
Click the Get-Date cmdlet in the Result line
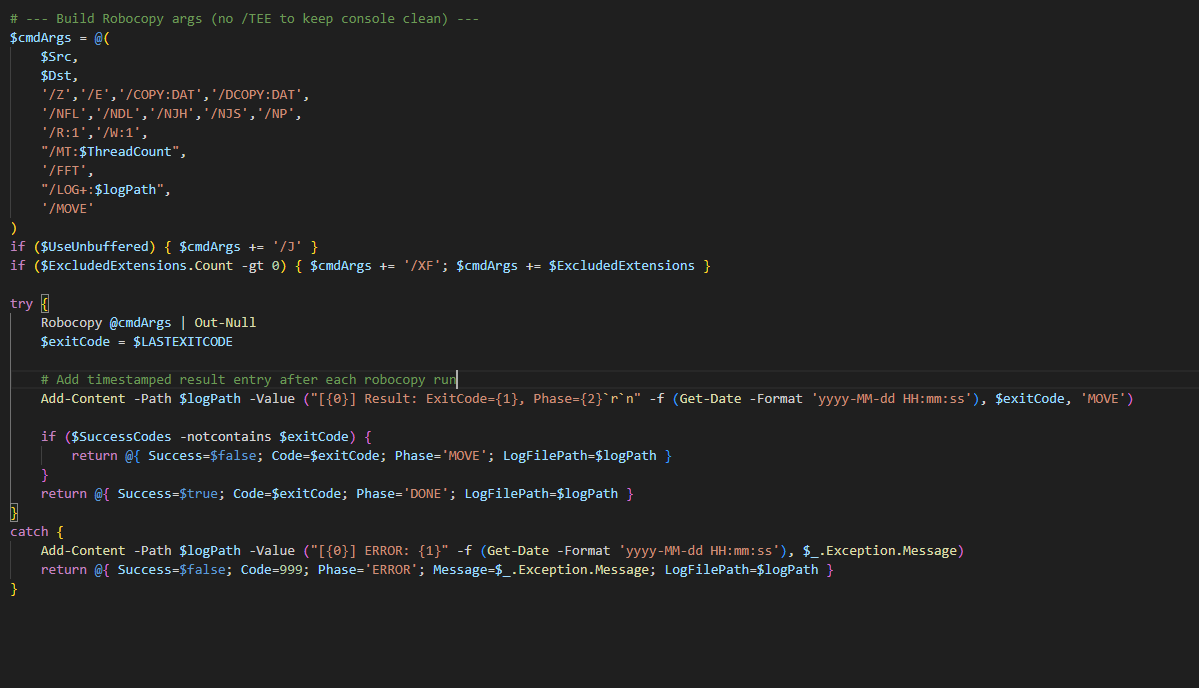pyautogui.click(x=710, y=399)
